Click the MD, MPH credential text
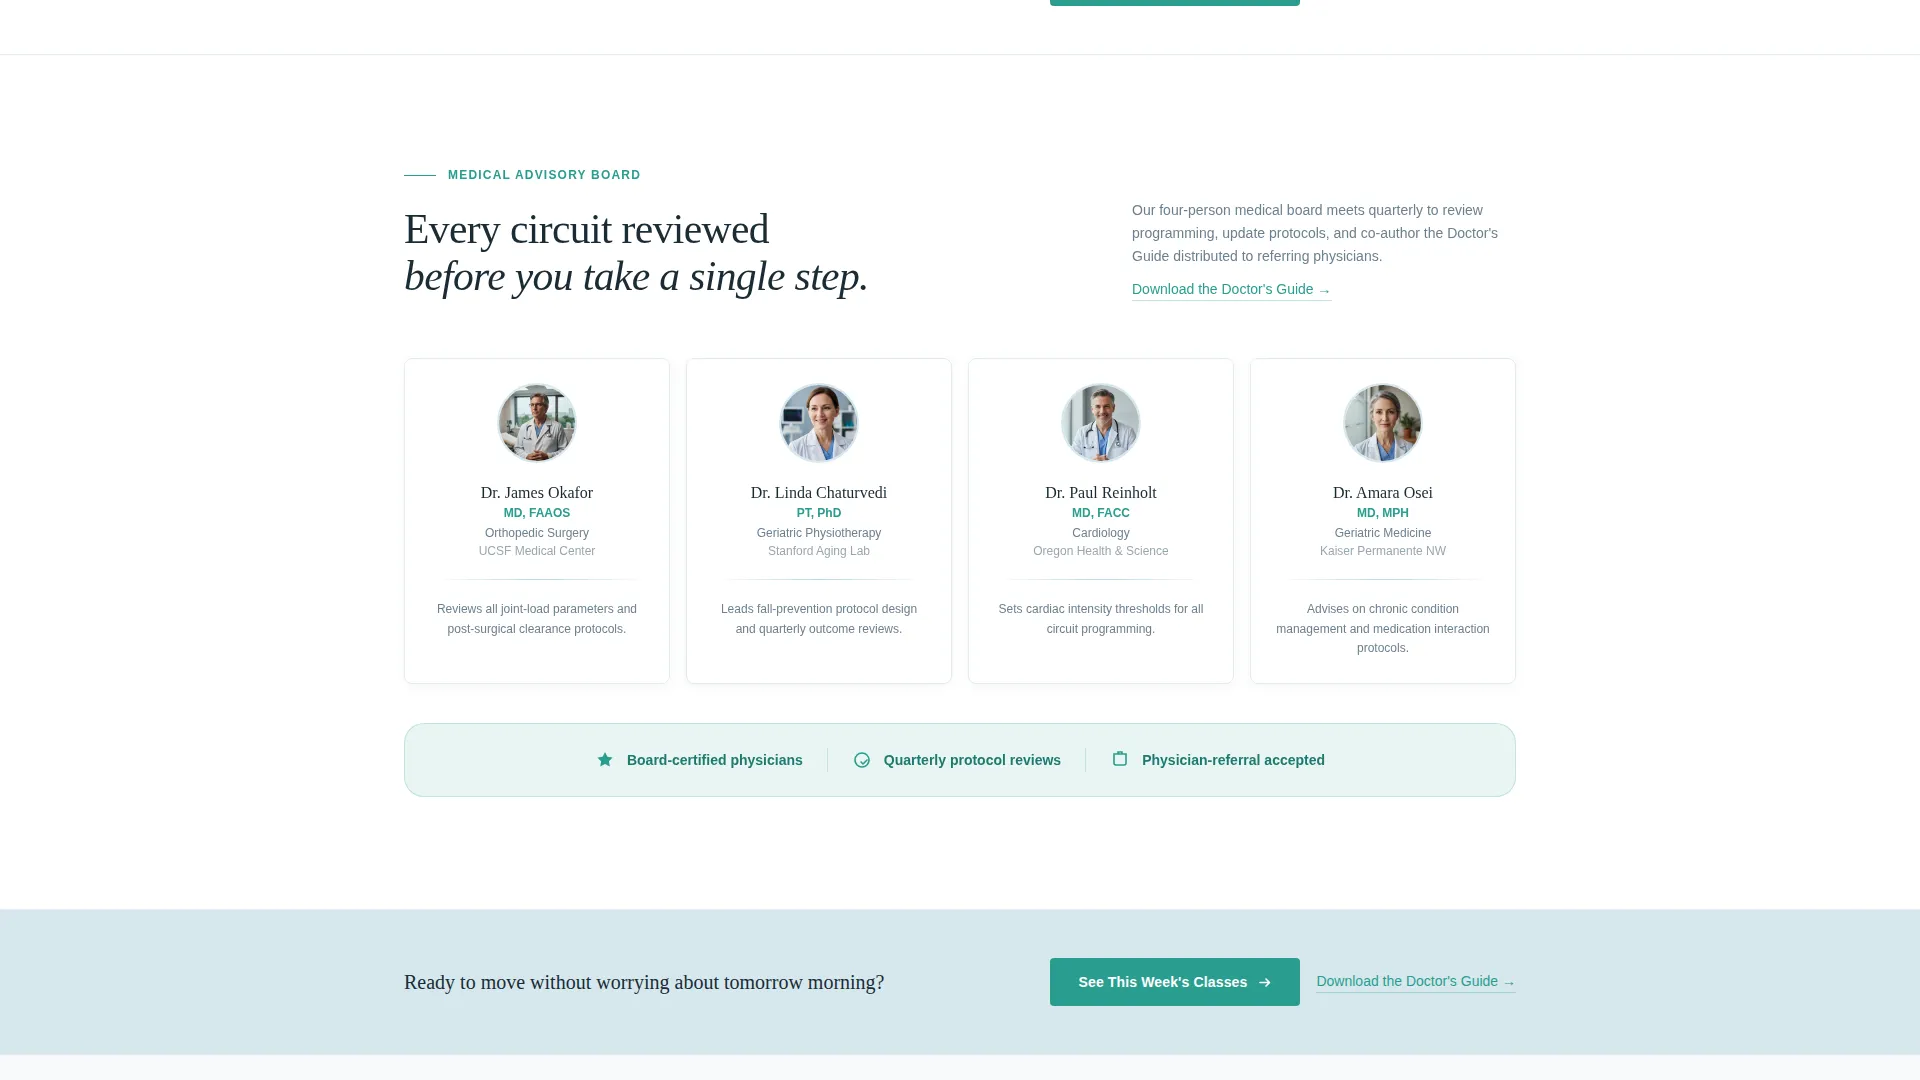1920x1080 pixels. pyautogui.click(x=1383, y=513)
